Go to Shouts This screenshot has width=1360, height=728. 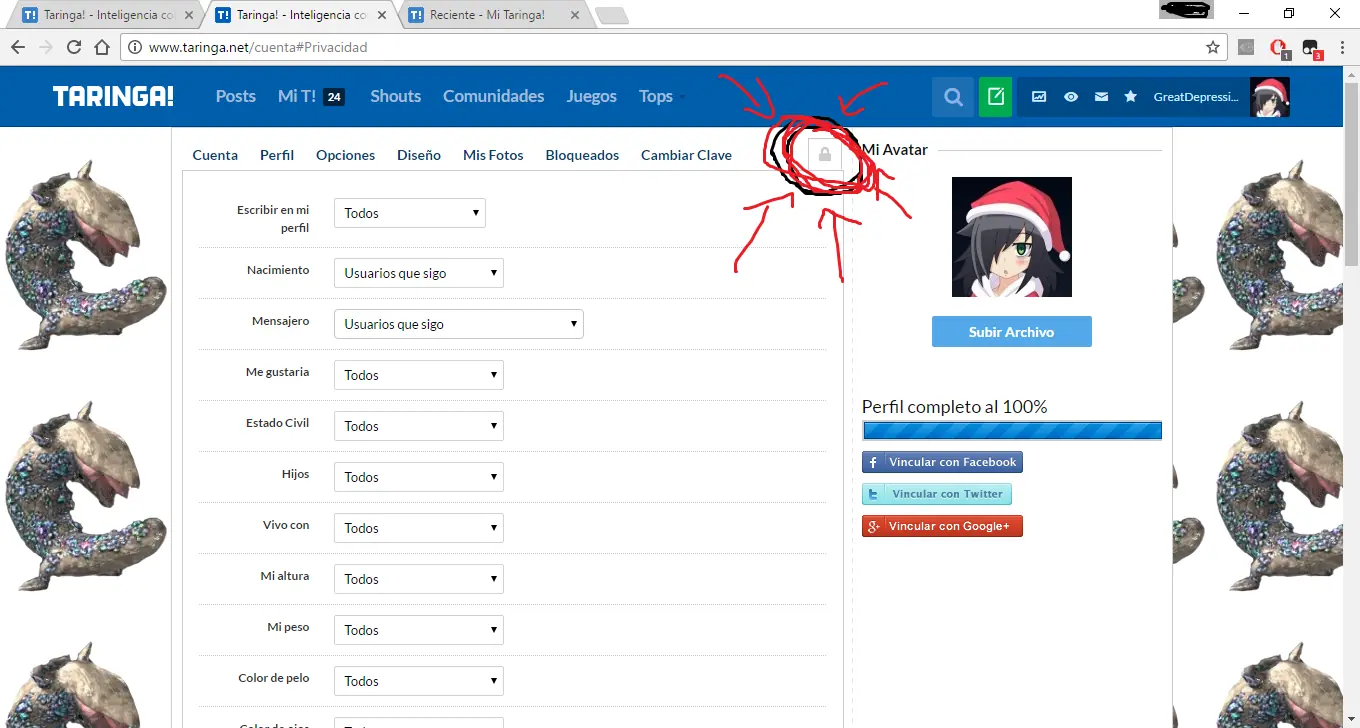click(x=396, y=96)
